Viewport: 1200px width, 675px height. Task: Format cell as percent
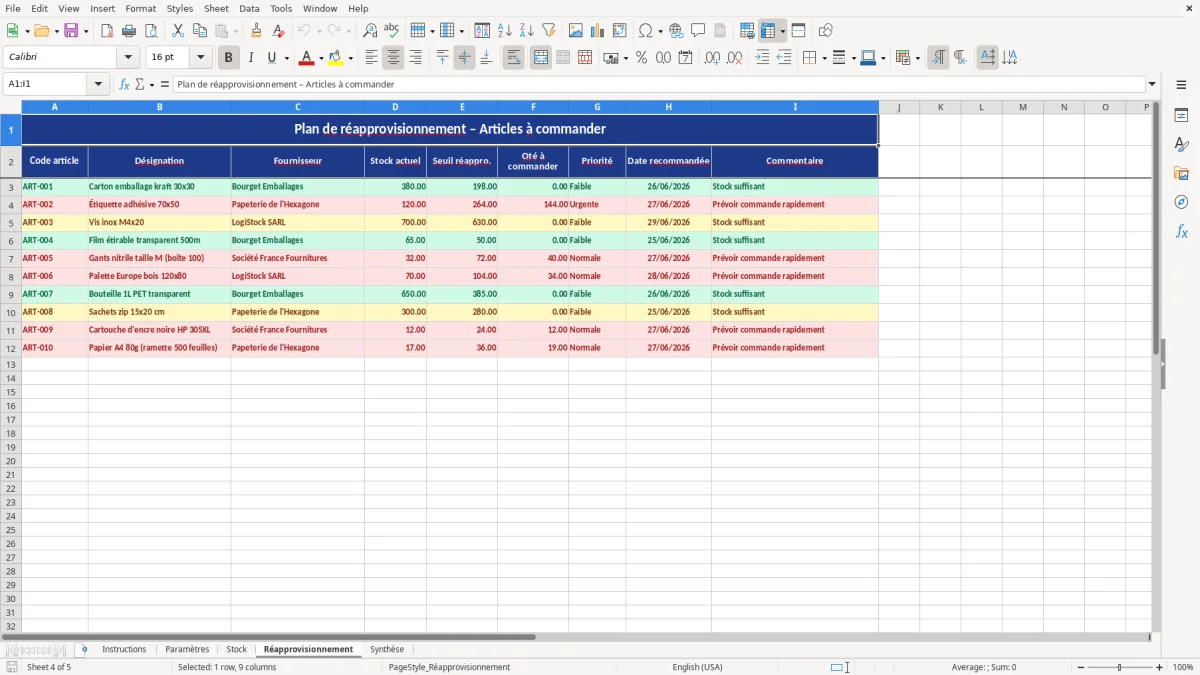[641, 58]
